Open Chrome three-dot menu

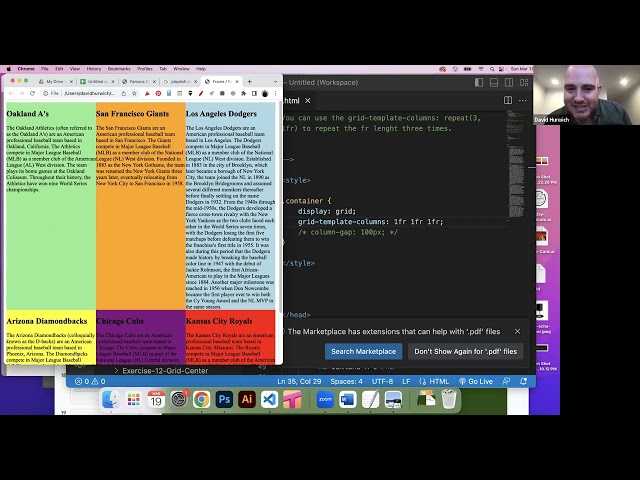click(x=276, y=93)
